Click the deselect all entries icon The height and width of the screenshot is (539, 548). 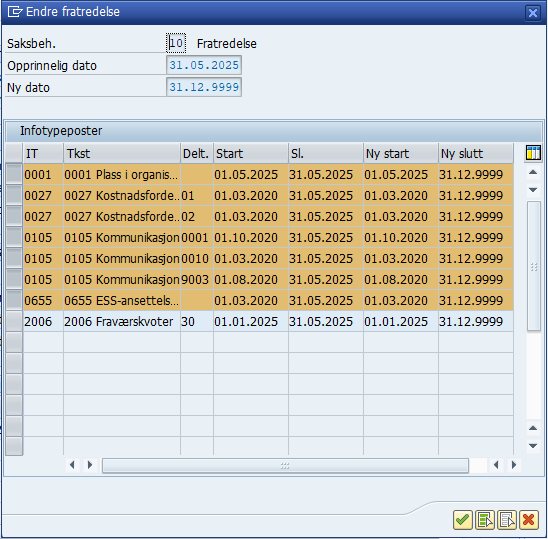(x=507, y=520)
